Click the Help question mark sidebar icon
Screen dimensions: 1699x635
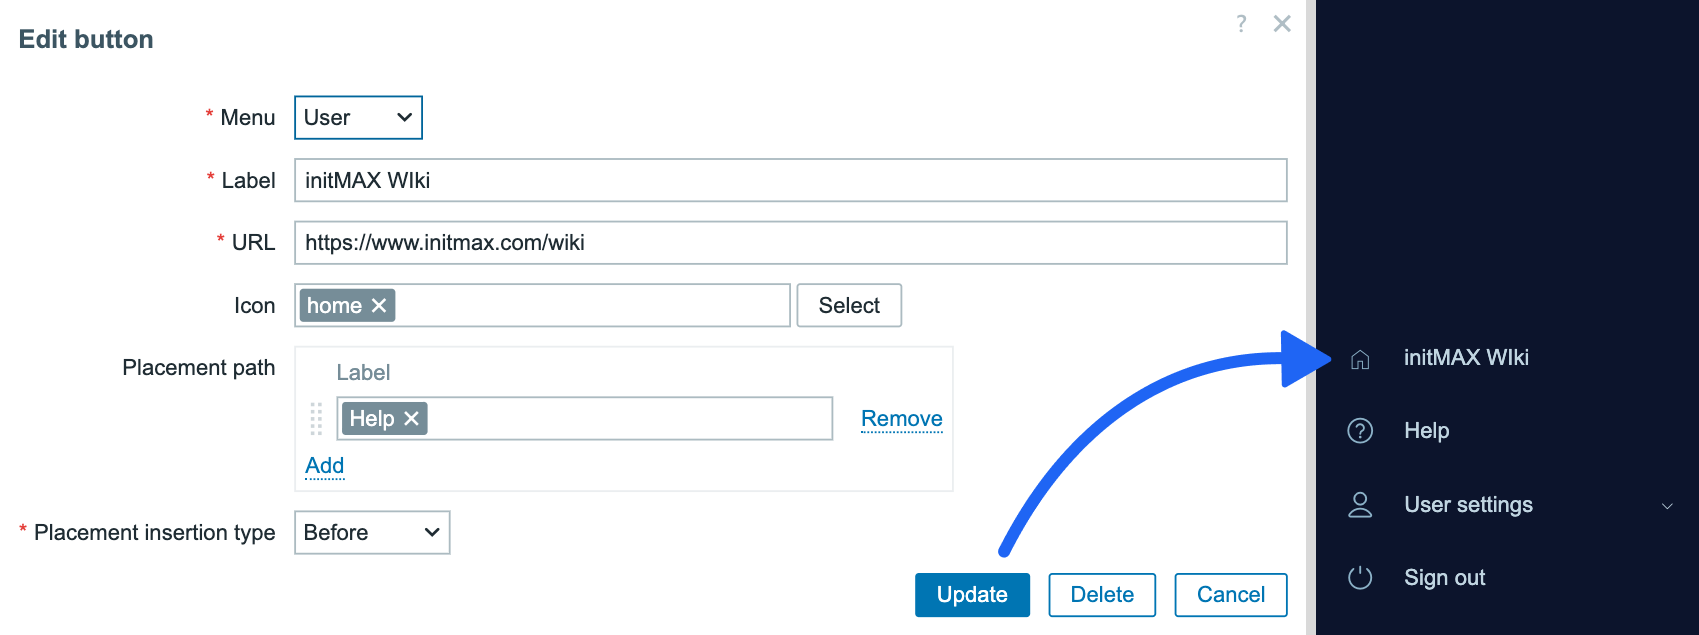pyautogui.click(x=1360, y=431)
